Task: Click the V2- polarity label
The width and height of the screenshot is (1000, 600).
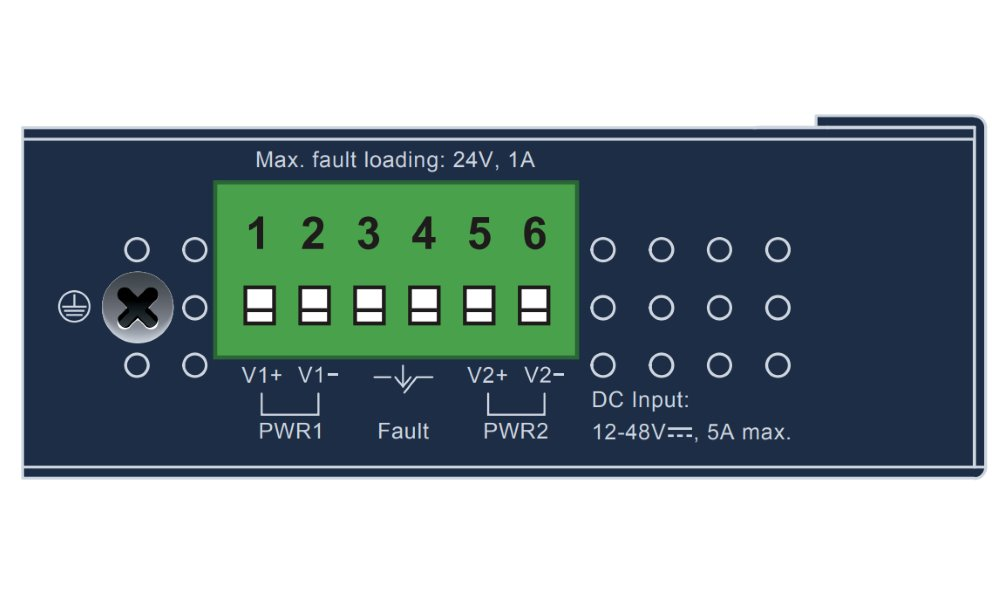Action: 545,376
